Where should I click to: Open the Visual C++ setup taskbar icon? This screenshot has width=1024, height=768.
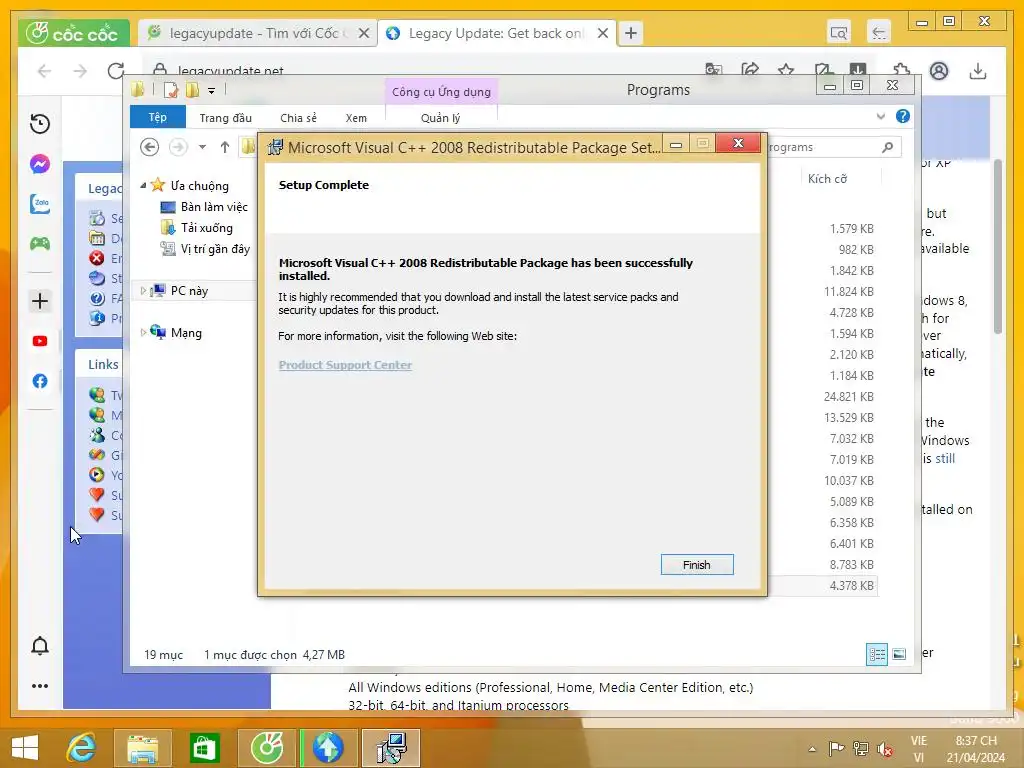pyautogui.click(x=391, y=747)
